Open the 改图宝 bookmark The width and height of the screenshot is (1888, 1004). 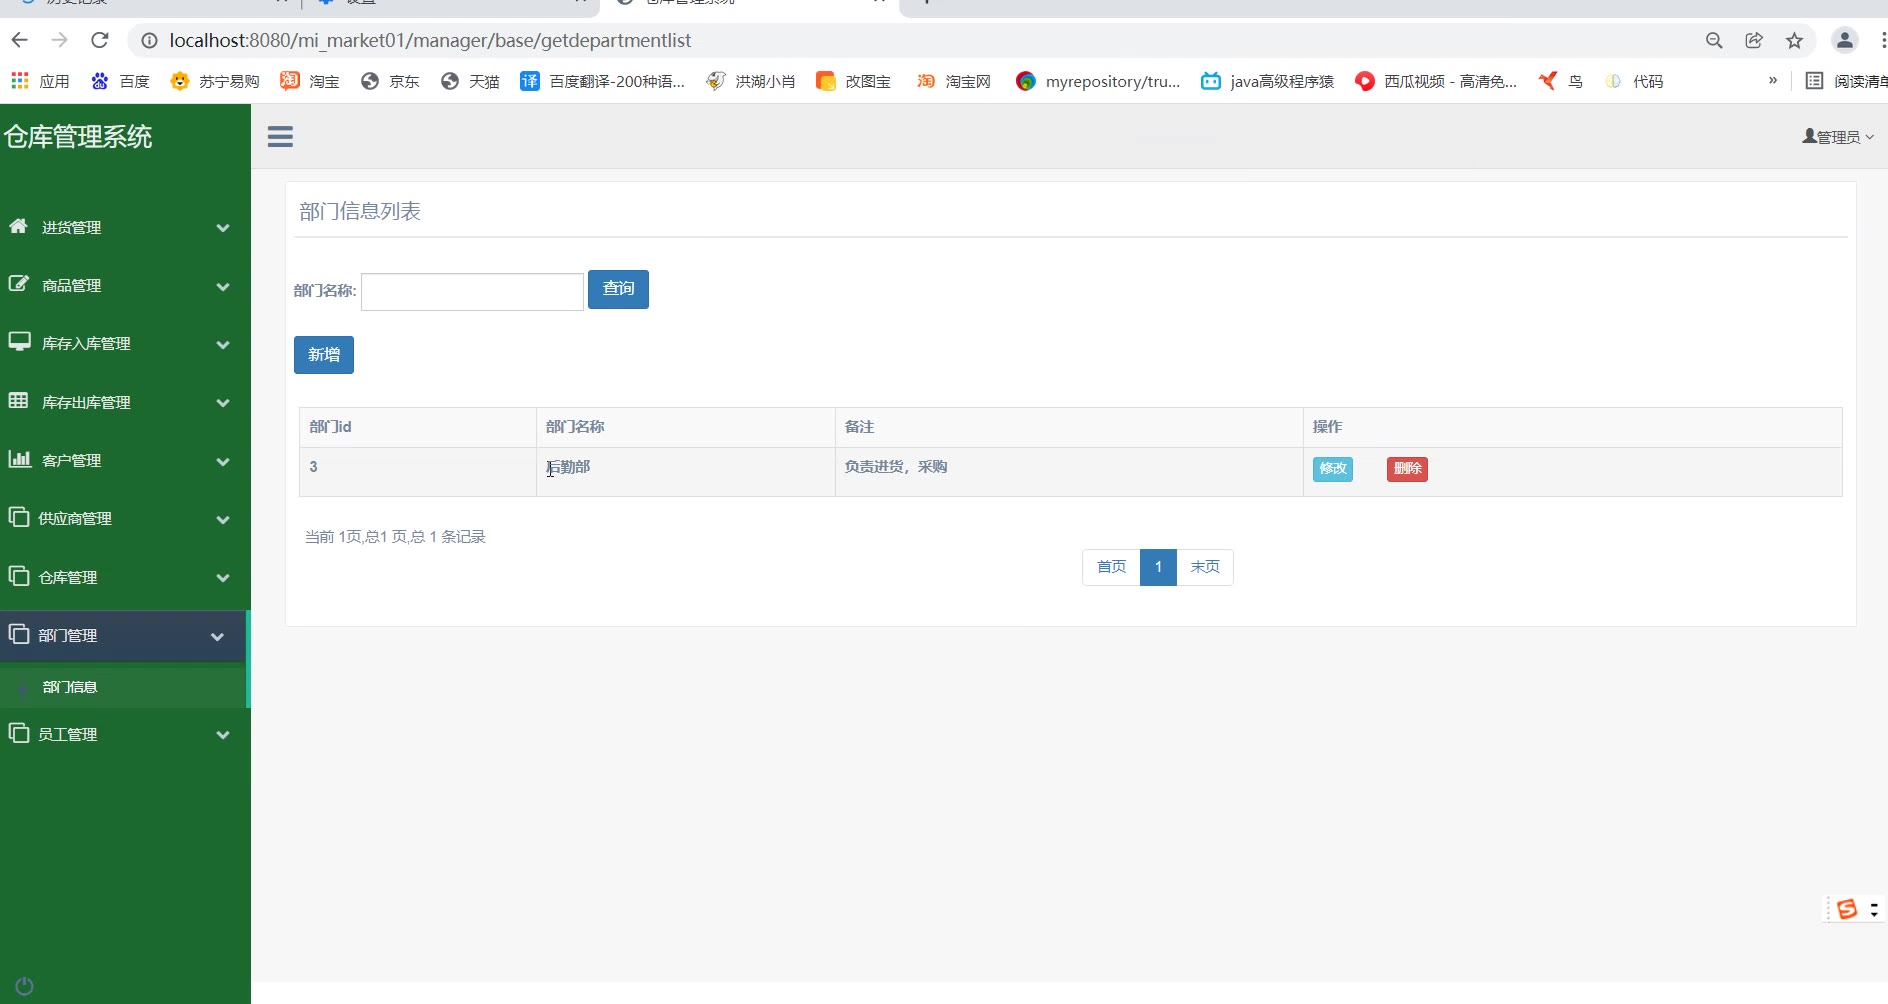tap(853, 81)
